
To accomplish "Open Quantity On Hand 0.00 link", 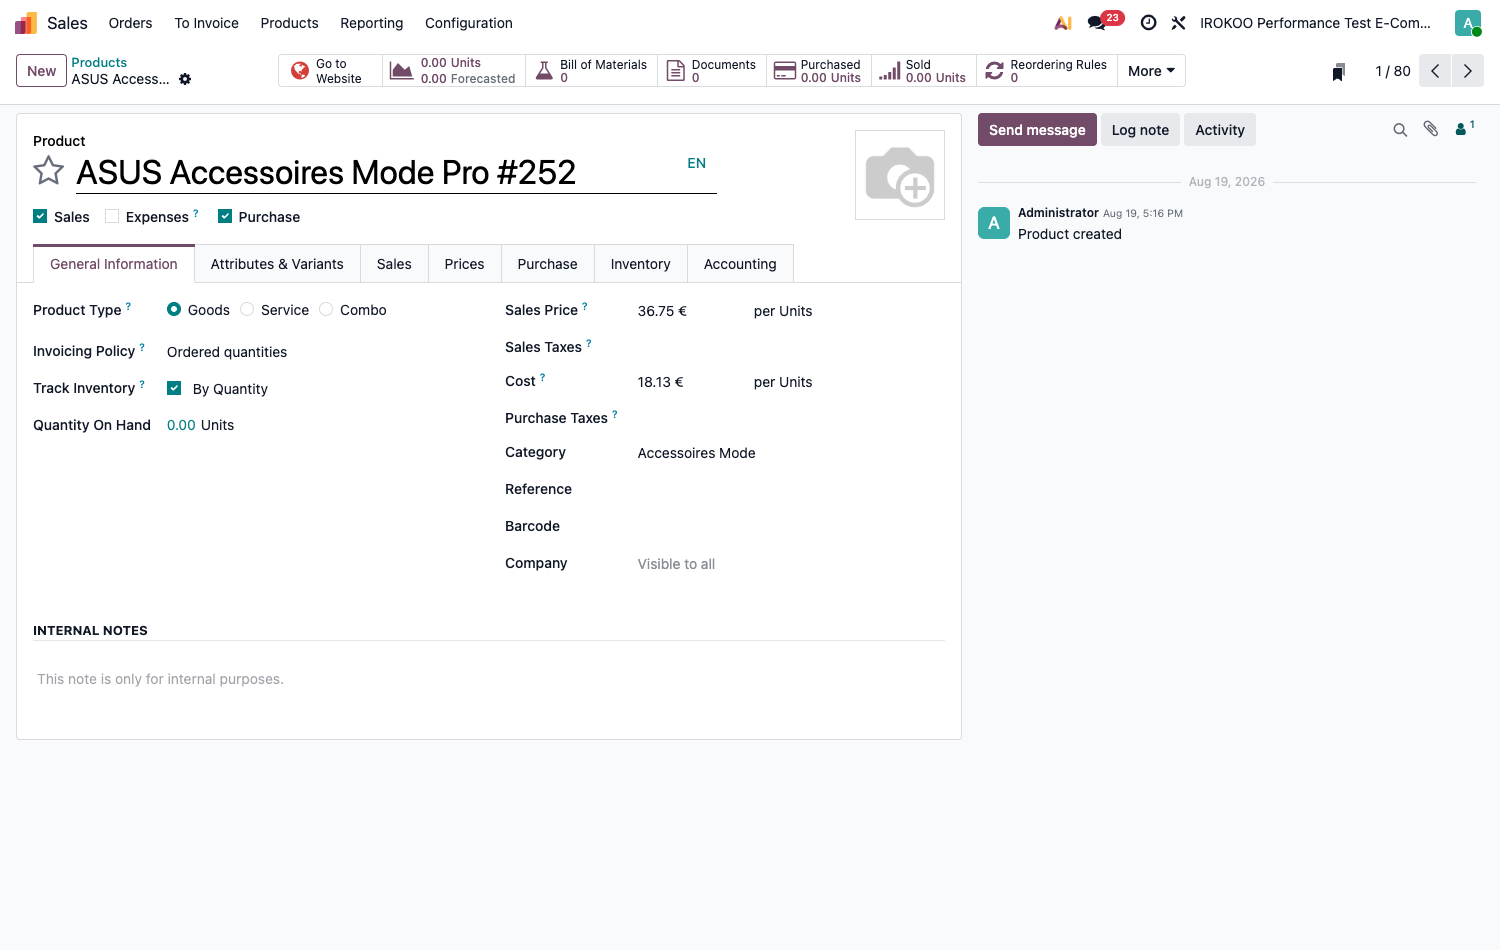I will [181, 425].
